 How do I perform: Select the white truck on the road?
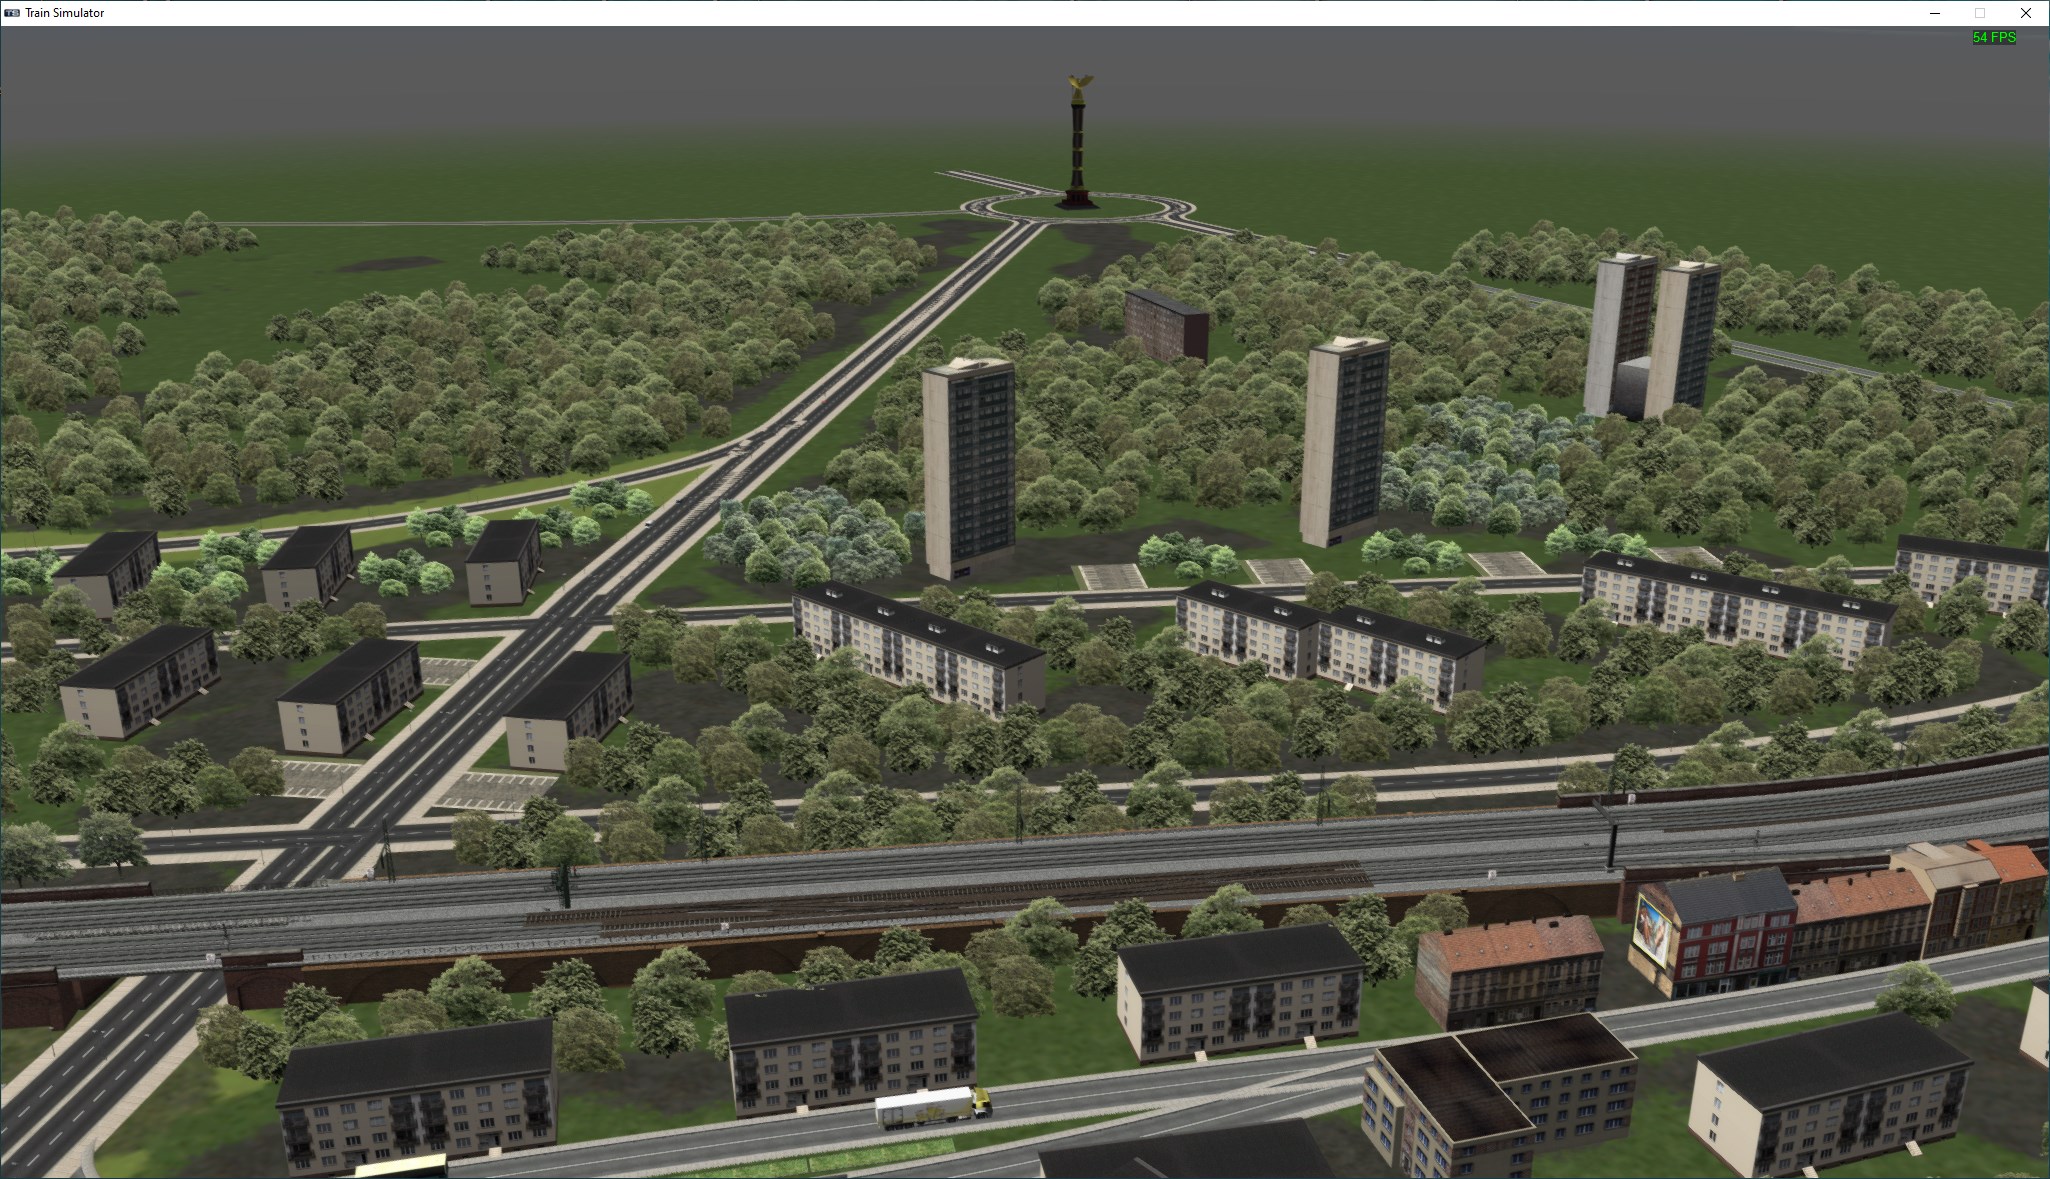pos(930,1107)
